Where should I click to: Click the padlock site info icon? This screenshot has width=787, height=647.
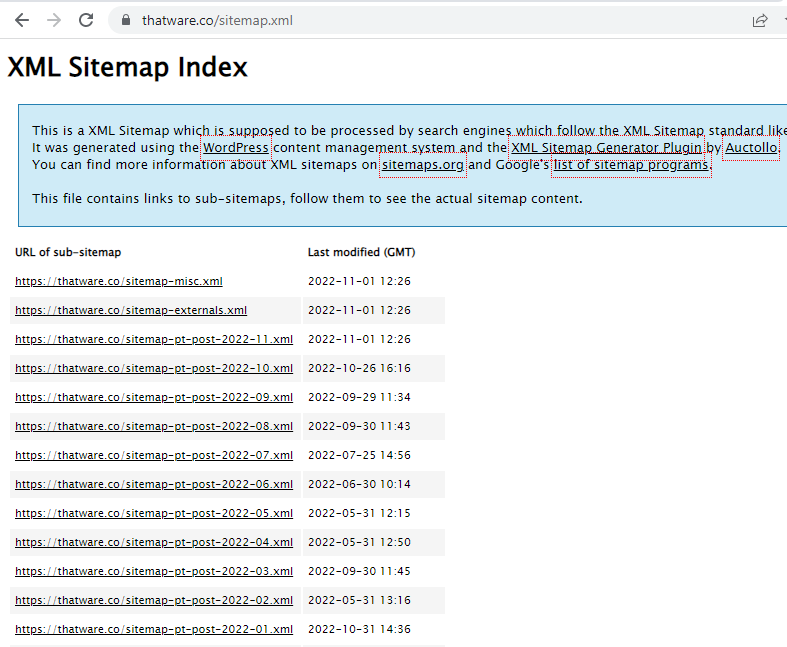point(126,21)
